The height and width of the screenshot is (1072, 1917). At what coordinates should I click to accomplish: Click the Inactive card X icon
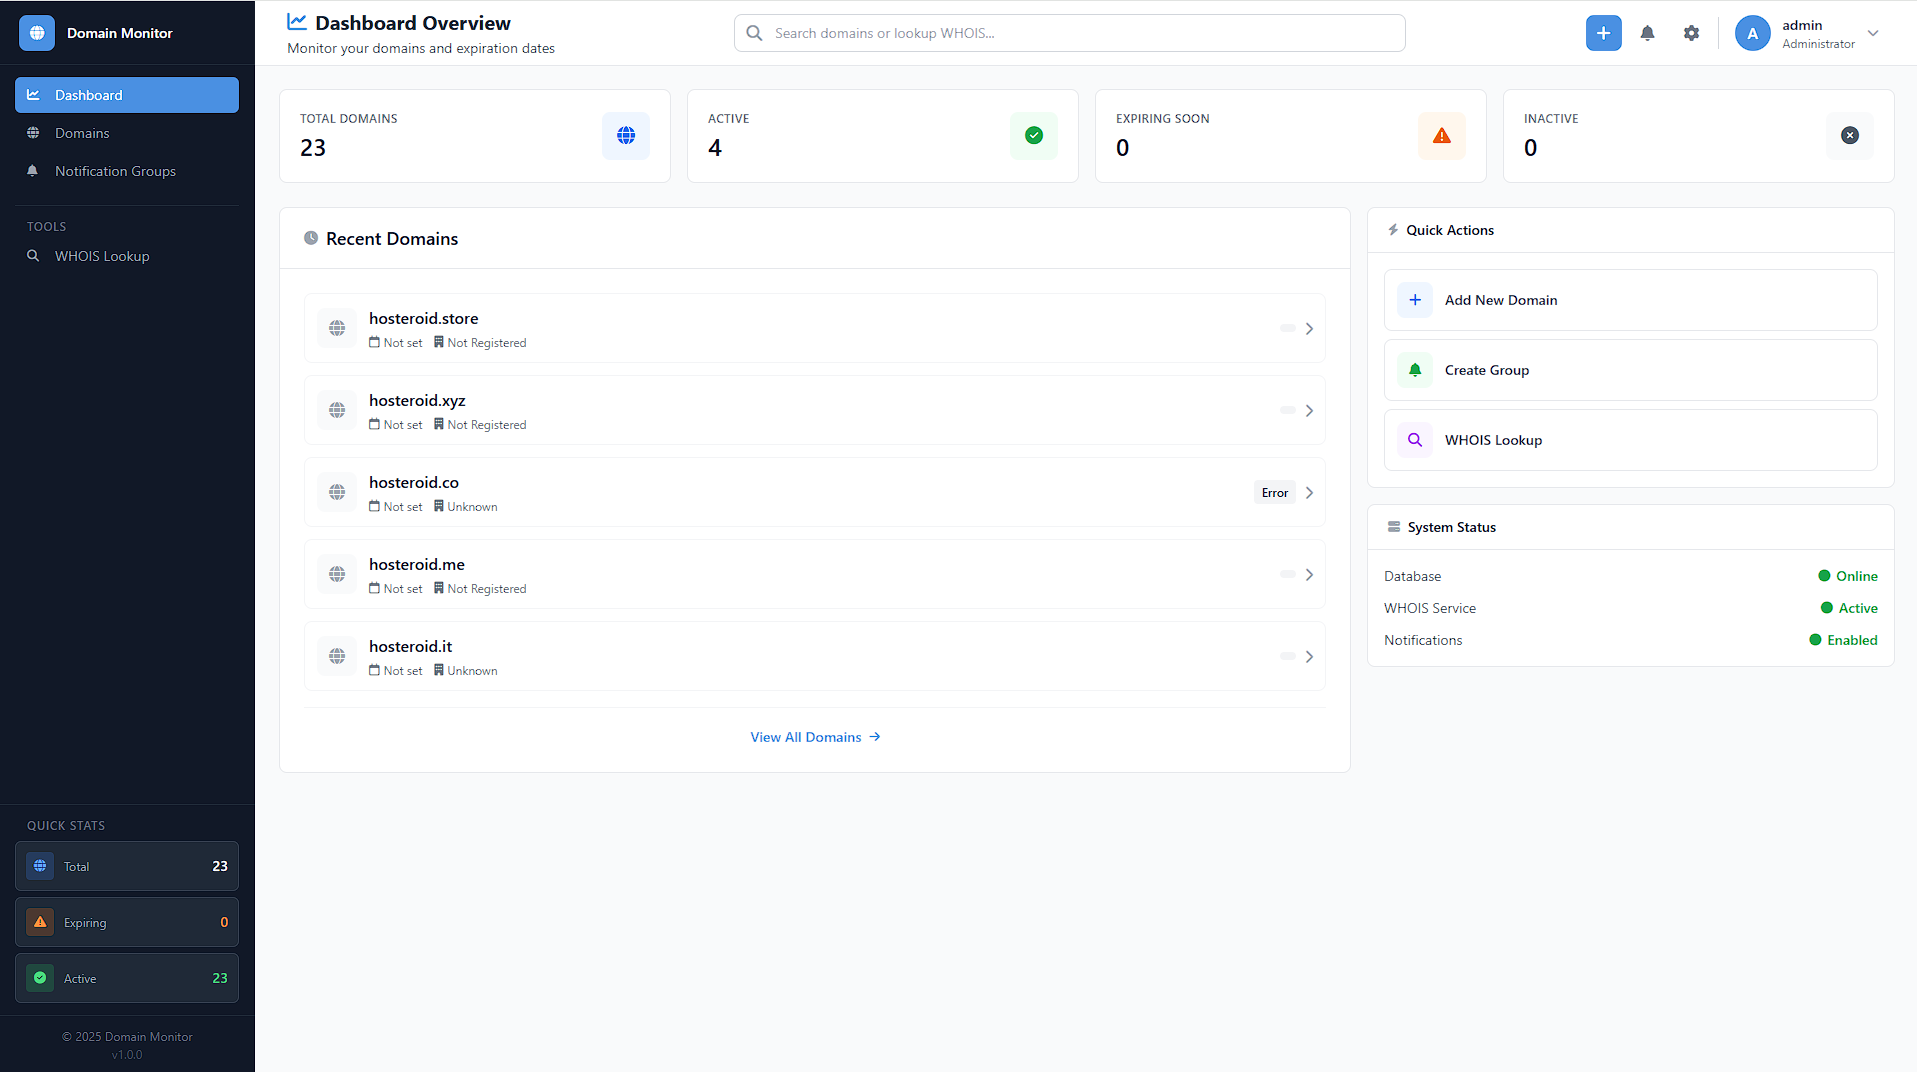tap(1849, 136)
